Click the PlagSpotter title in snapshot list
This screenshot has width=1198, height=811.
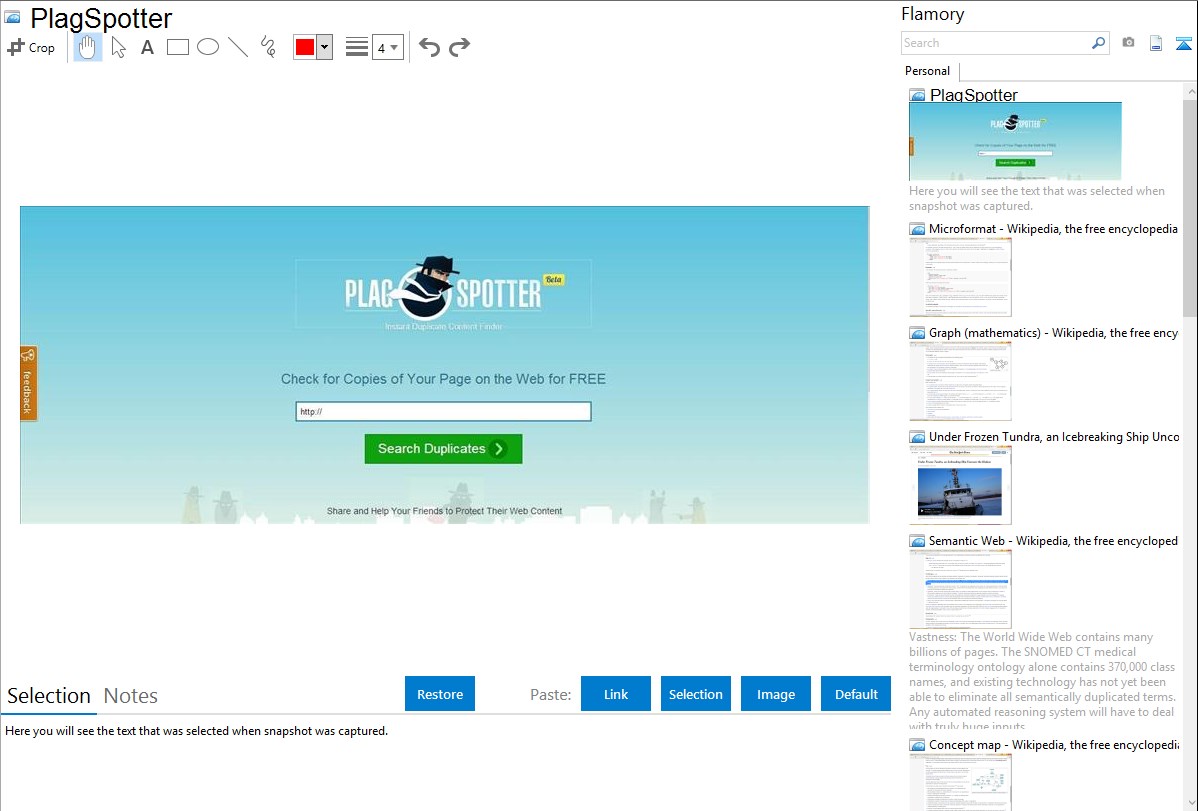973,95
